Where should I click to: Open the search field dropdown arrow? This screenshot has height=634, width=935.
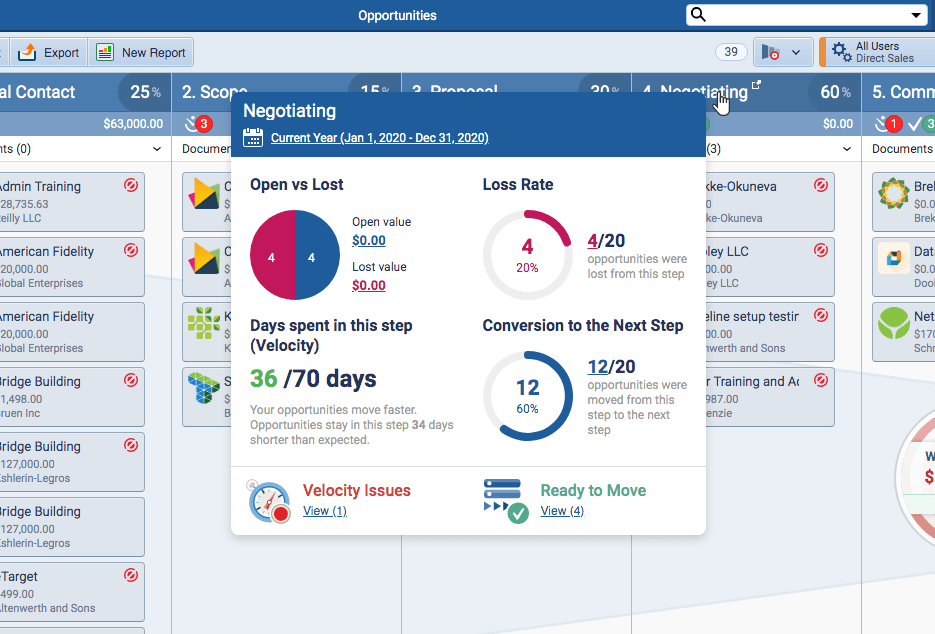(x=916, y=15)
